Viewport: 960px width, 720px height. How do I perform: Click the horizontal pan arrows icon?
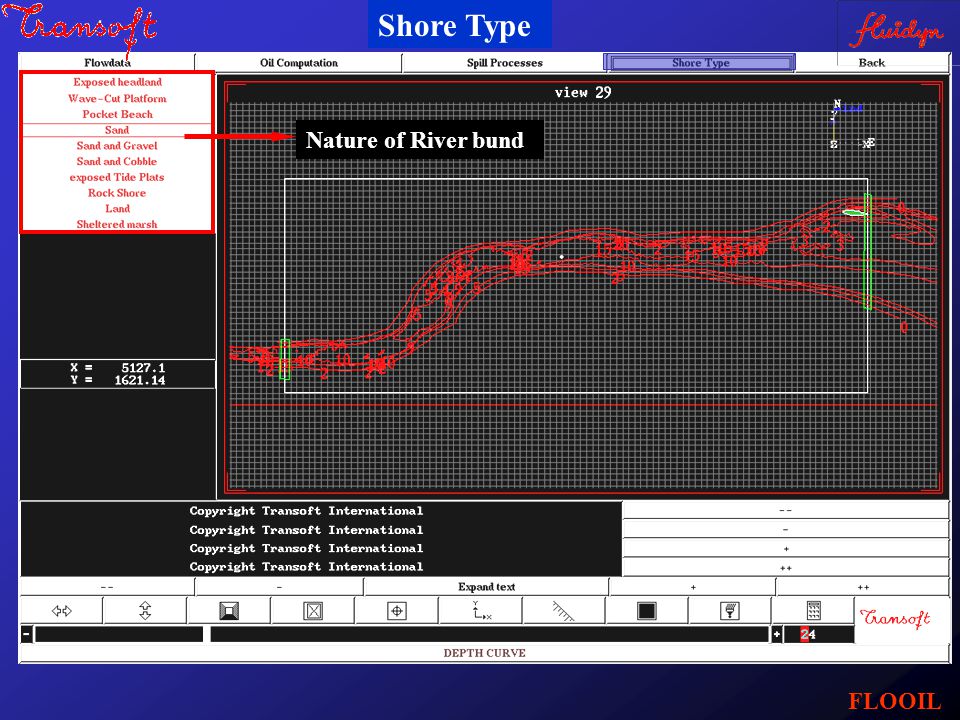62,610
